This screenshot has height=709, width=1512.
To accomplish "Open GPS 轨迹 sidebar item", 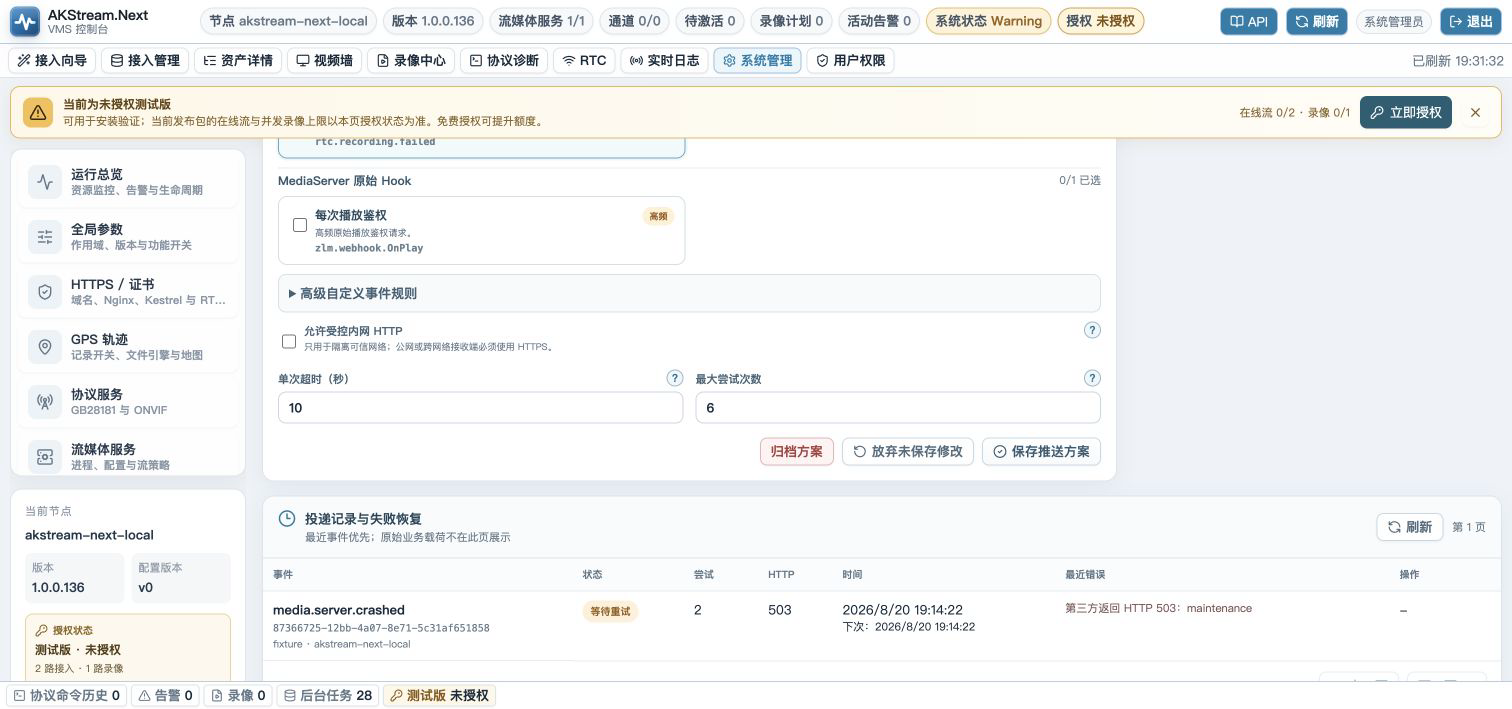I will [x=128, y=346].
